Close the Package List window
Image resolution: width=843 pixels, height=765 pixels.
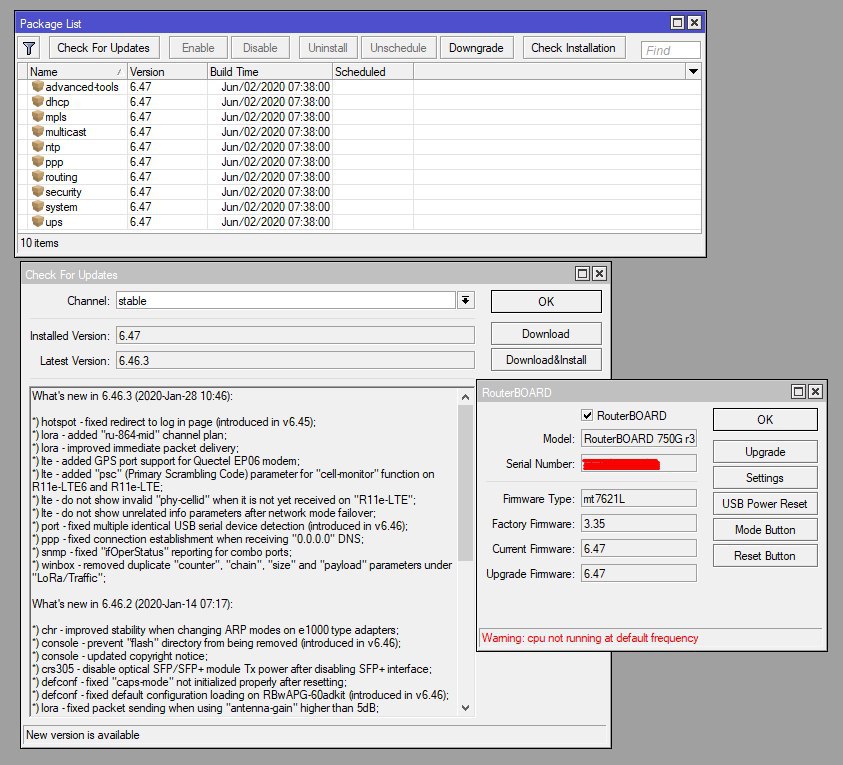tap(694, 23)
